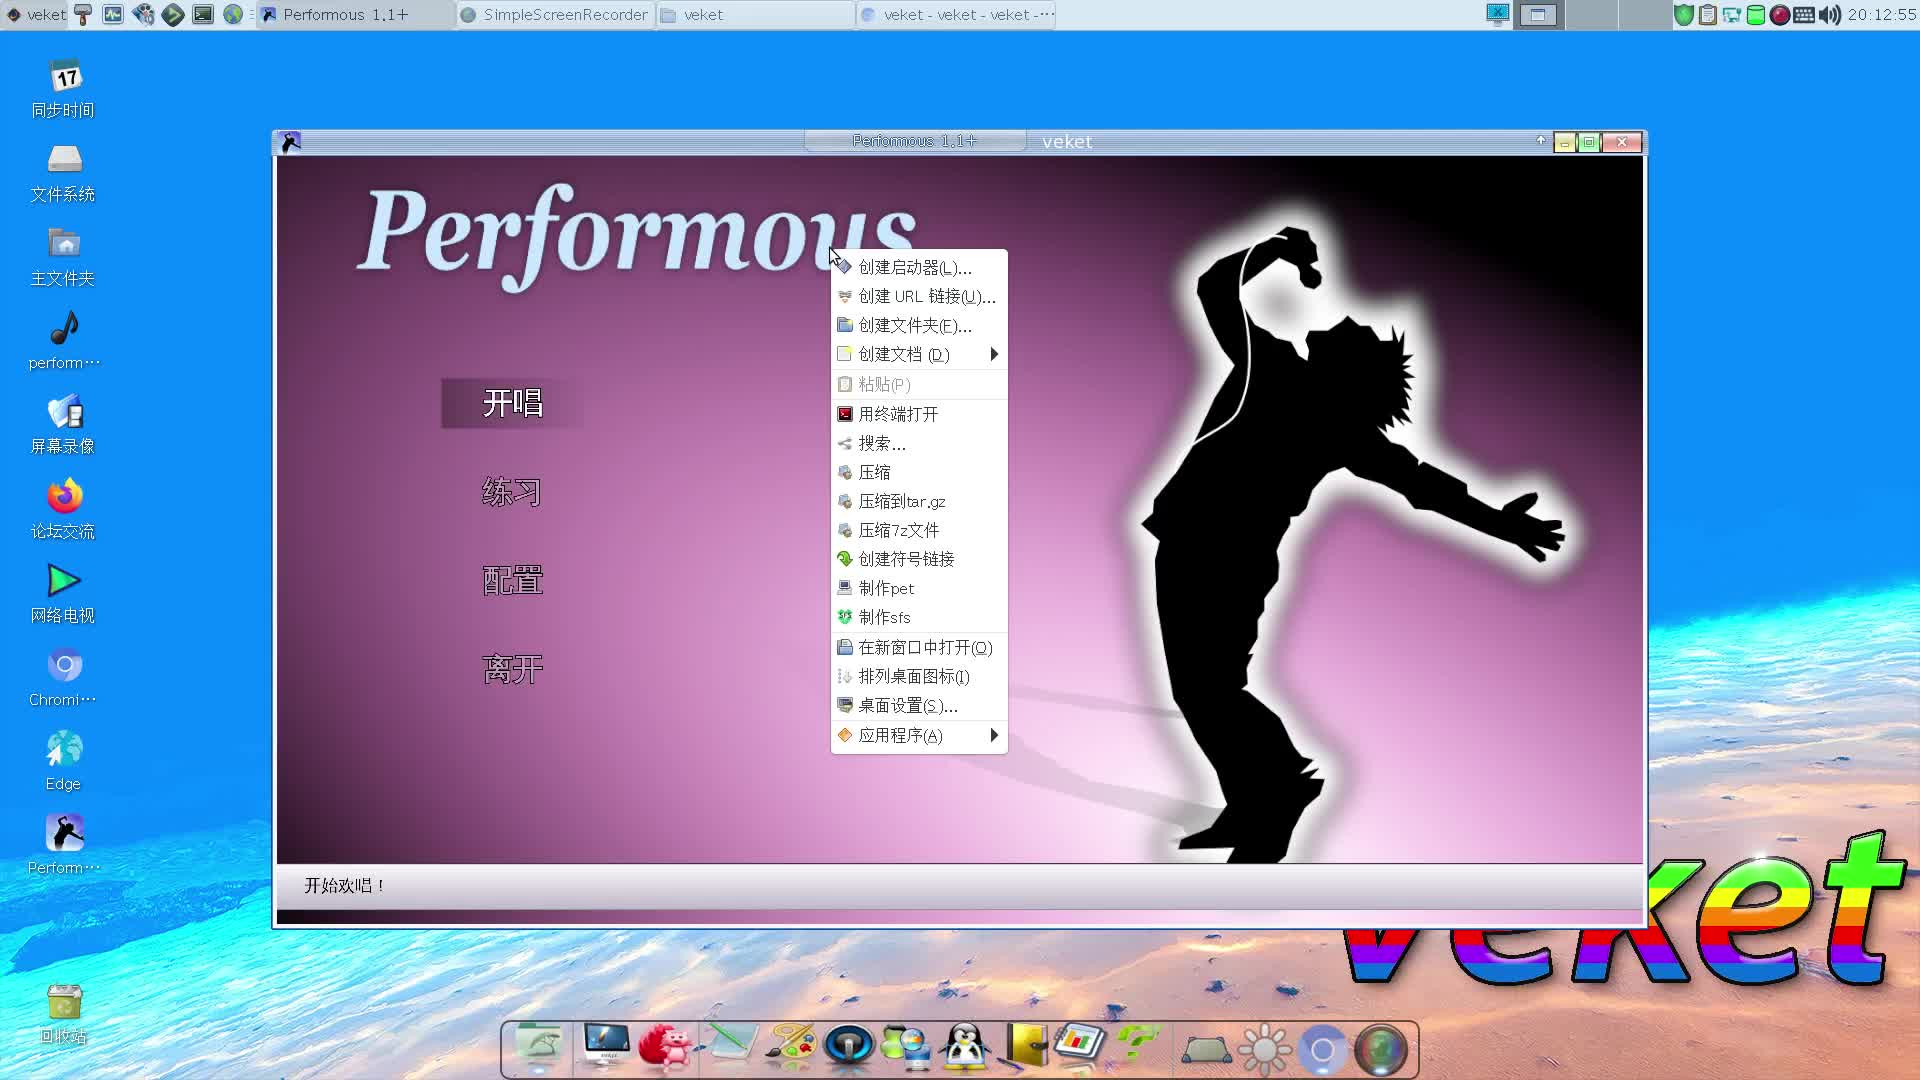Launch the Performous singer desktop icon
Image resolution: width=1920 pixels, height=1080 pixels.
[63, 846]
